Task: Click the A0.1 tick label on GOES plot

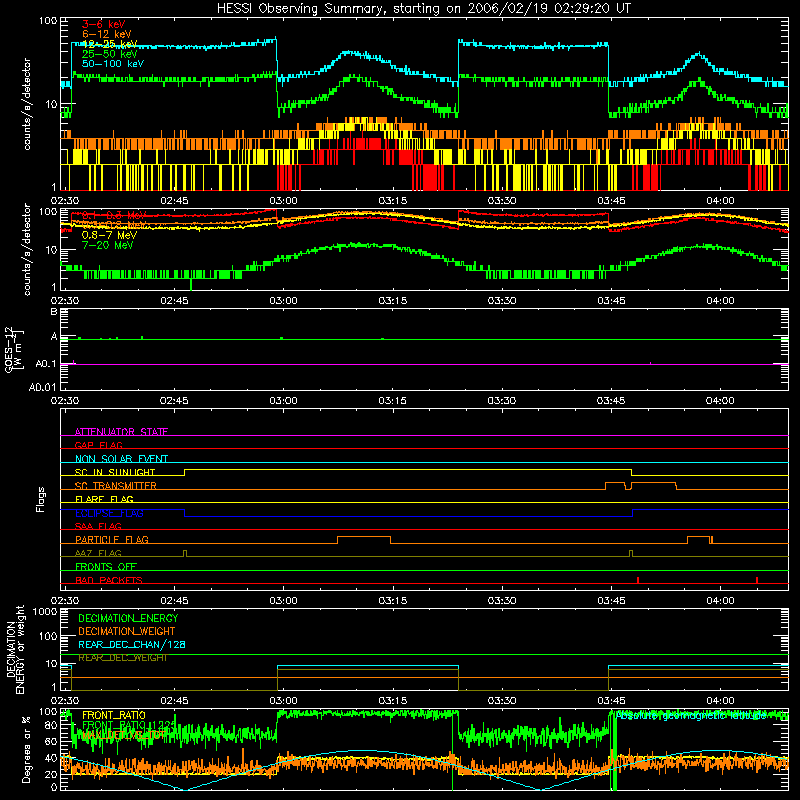Action: tap(46, 364)
